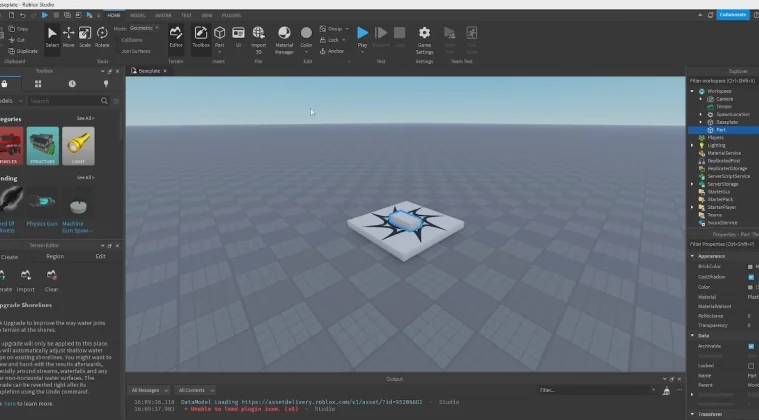The height and width of the screenshot is (420, 759).
Task: Open the Region tab in Terrain Editor
Action: click(55, 256)
